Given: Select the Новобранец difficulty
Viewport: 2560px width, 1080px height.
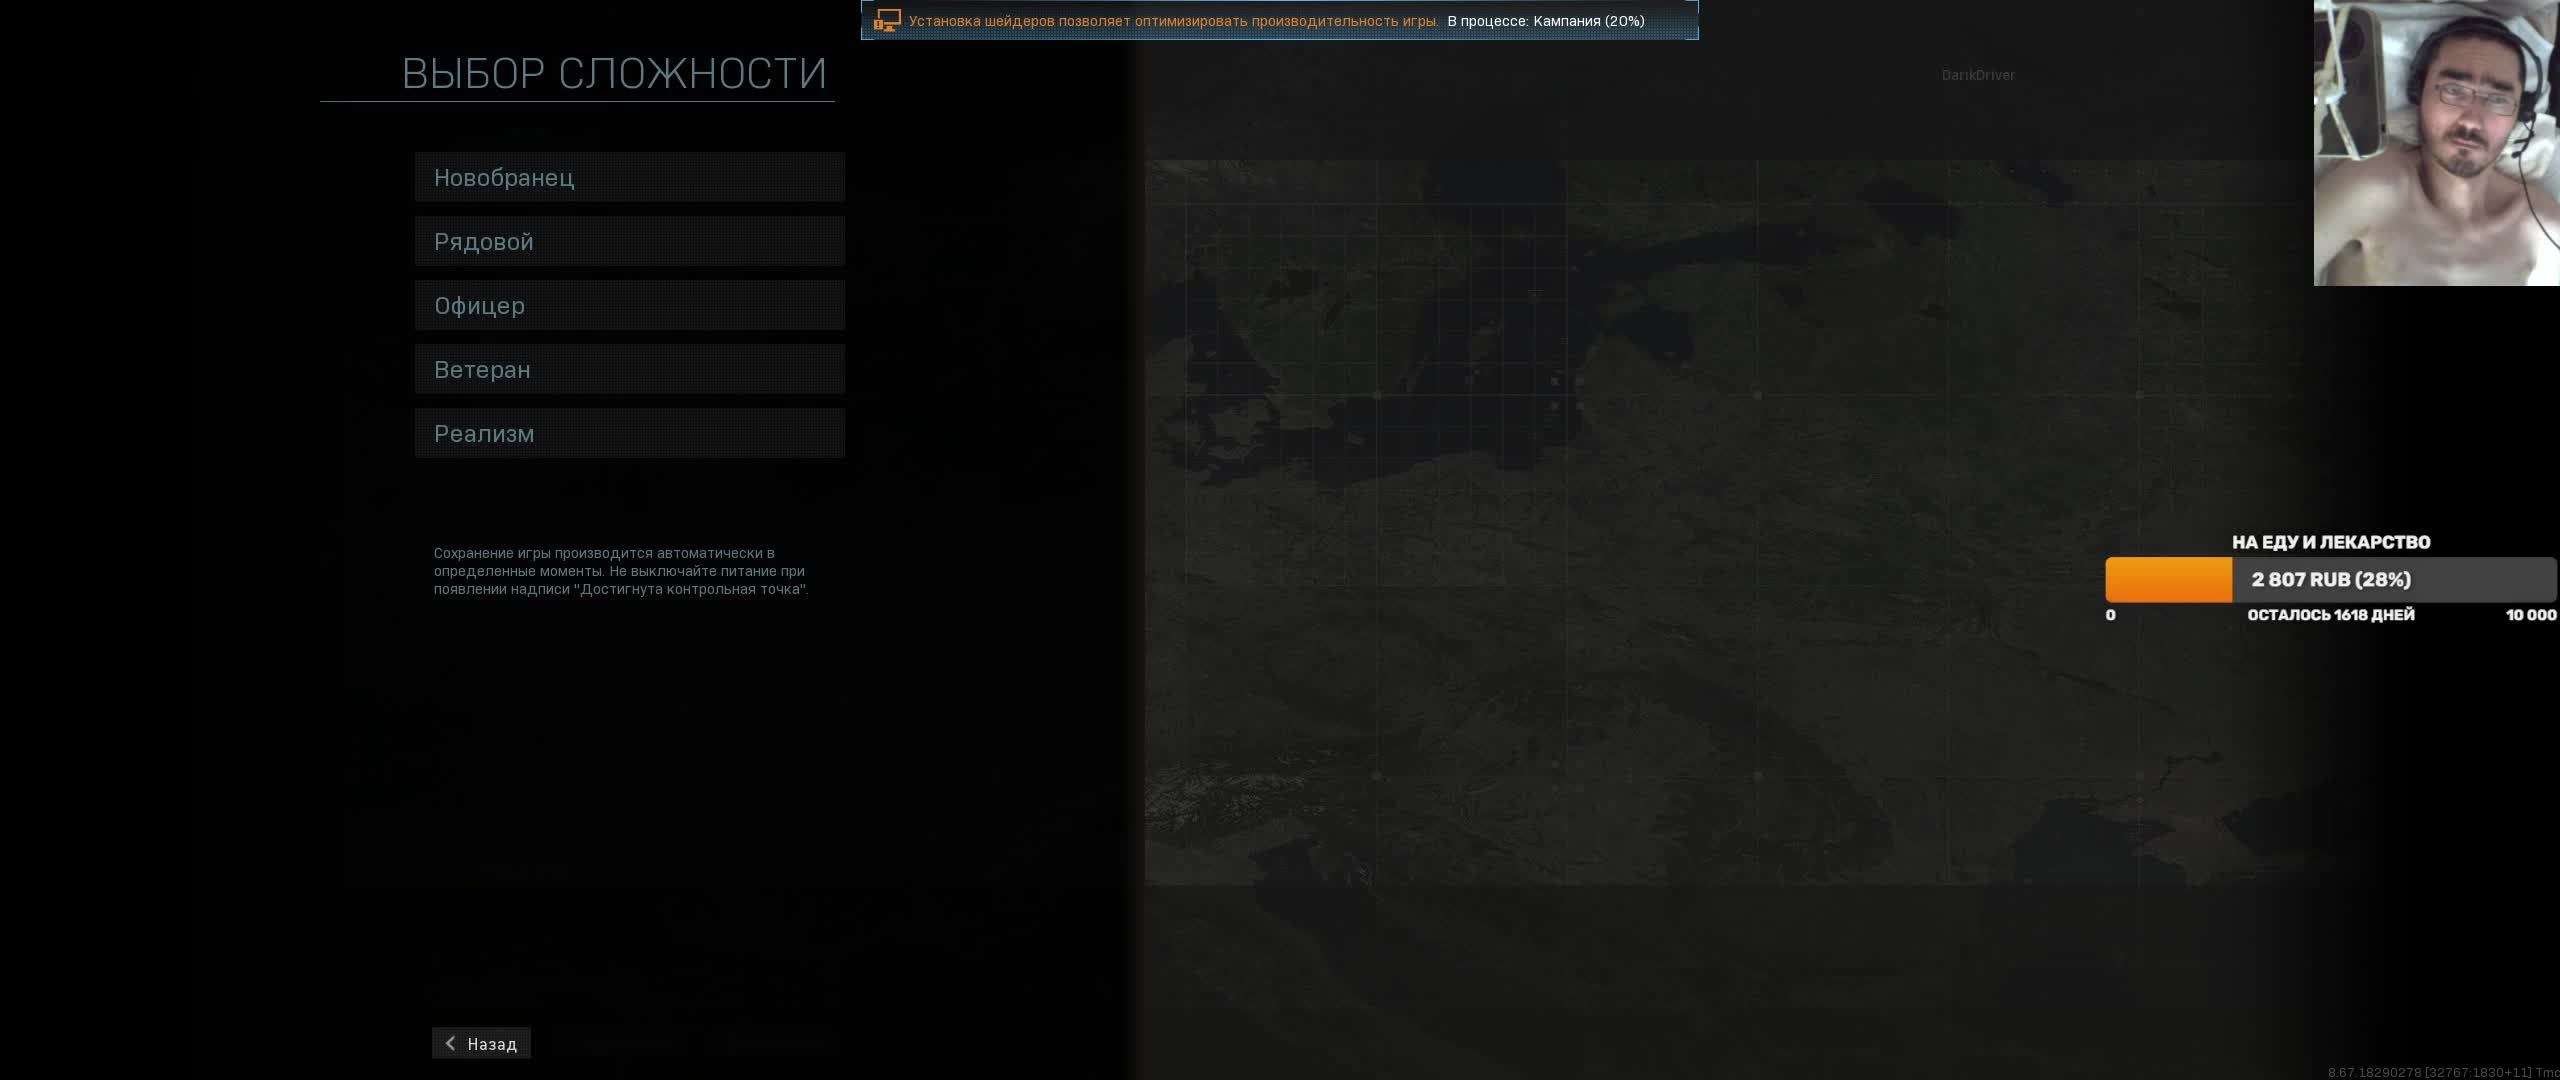Looking at the screenshot, I should coord(629,178).
